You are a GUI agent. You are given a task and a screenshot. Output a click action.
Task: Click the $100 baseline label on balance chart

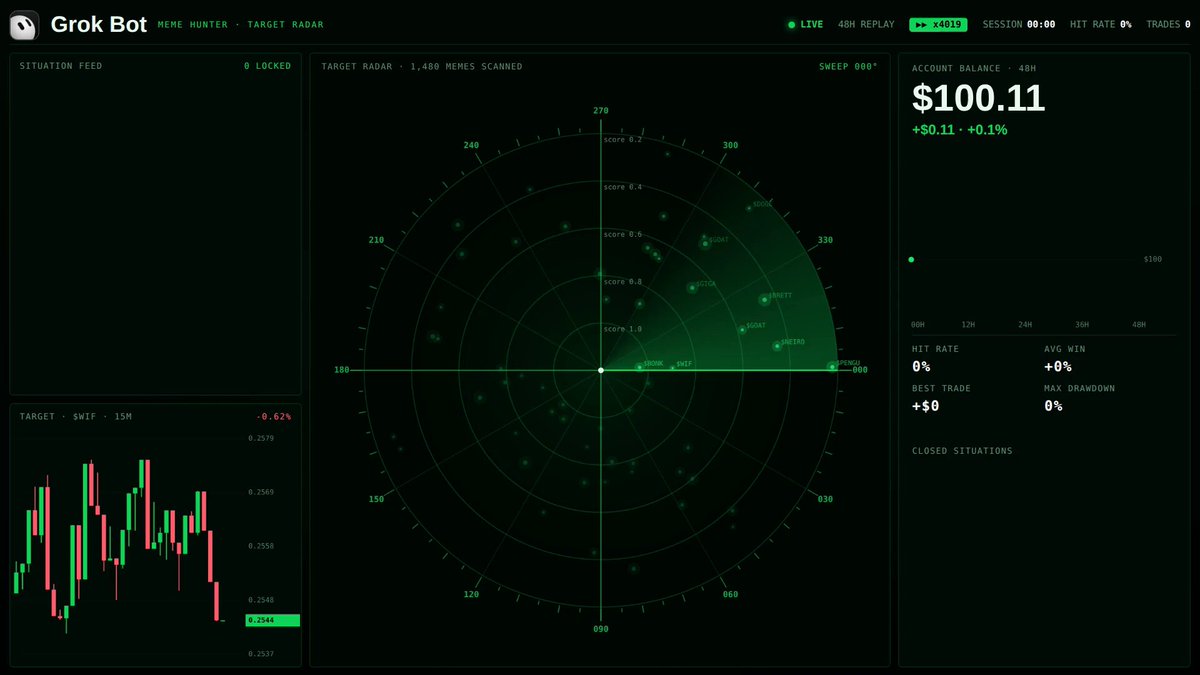tap(1153, 259)
